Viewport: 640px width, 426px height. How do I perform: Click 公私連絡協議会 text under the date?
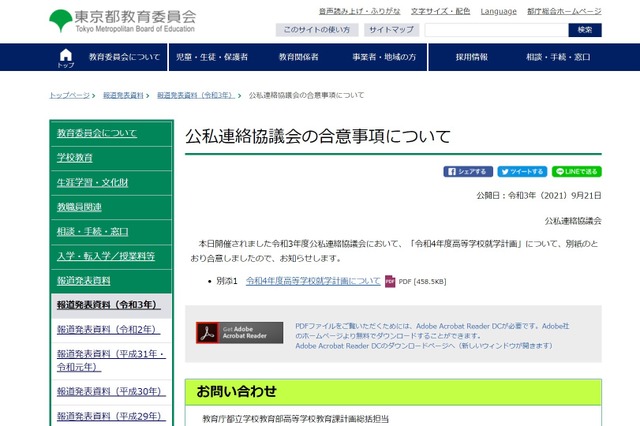click(573, 221)
